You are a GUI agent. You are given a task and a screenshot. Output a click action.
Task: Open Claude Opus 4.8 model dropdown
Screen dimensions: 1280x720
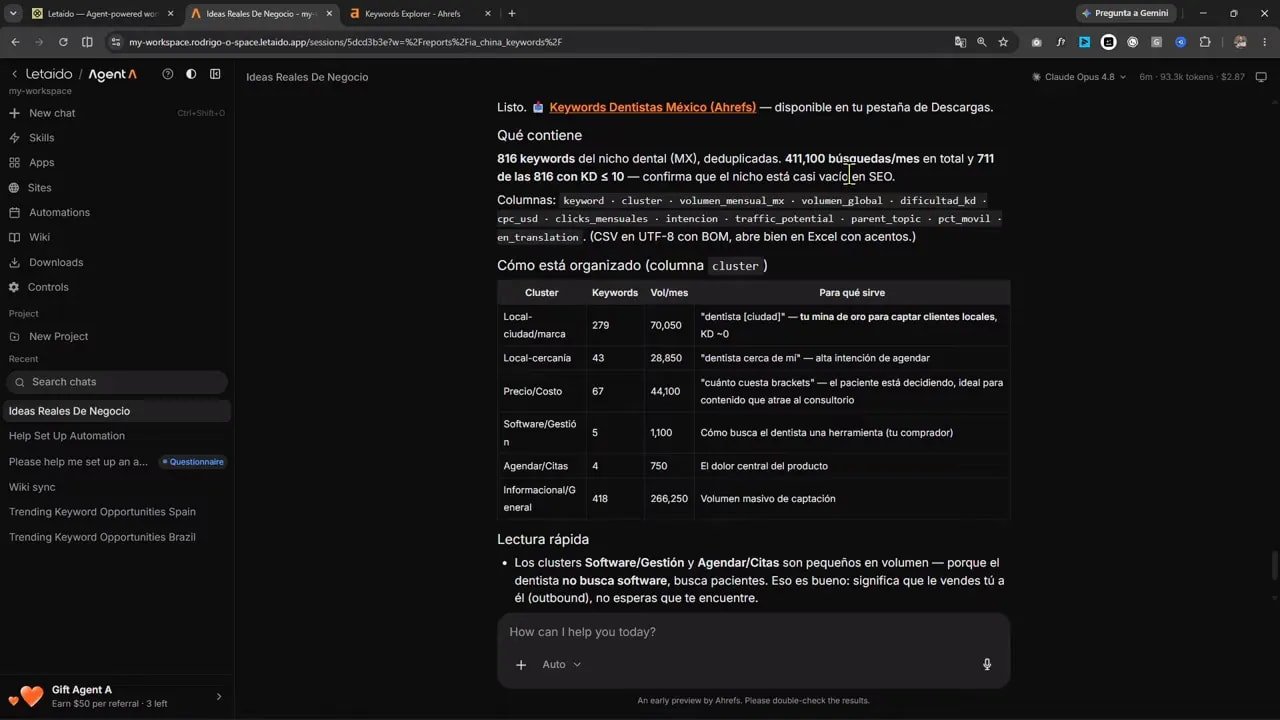pos(1079,77)
